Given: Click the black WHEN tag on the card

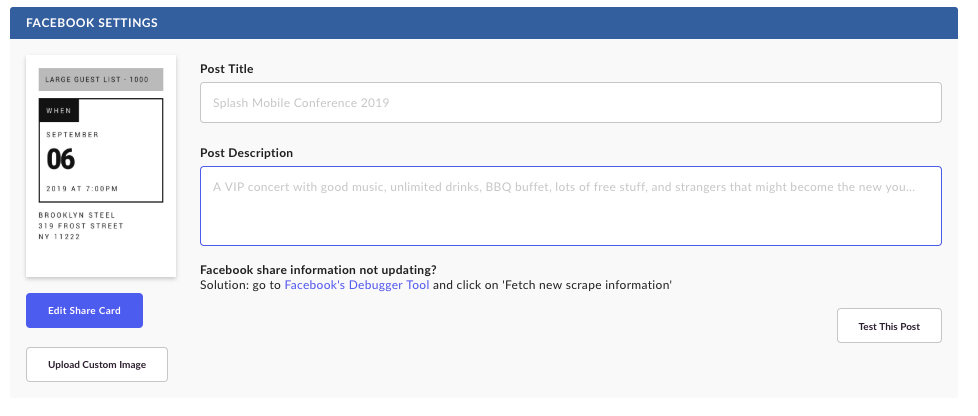Looking at the screenshot, I should pos(59,110).
